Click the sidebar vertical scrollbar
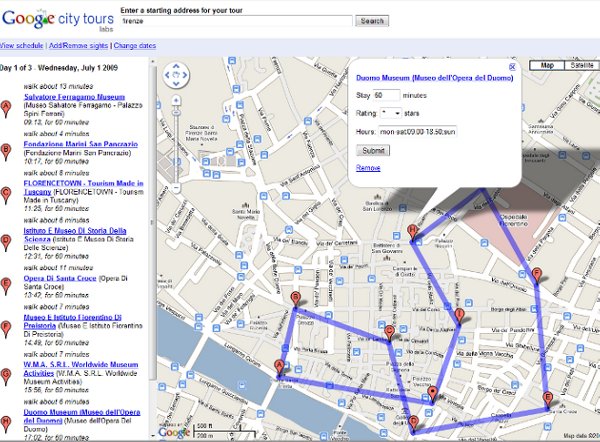The height and width of the screenshot is (442, 600). point(153,222)
